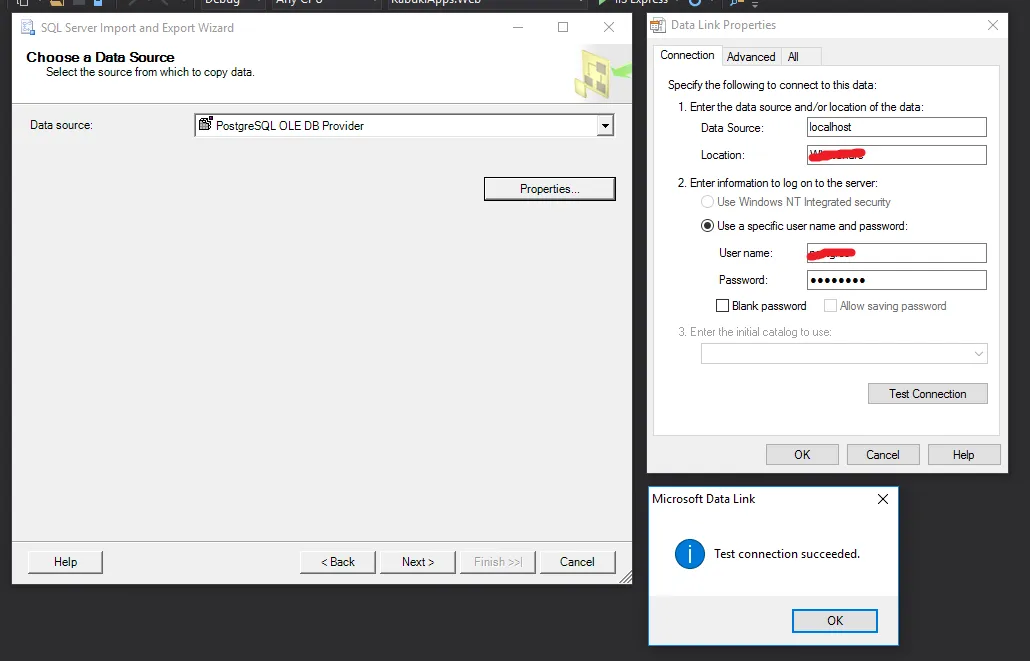1030x661 pixels.
Task: Cancel the Data Link Properties dialog
Action: click(883, 455)
